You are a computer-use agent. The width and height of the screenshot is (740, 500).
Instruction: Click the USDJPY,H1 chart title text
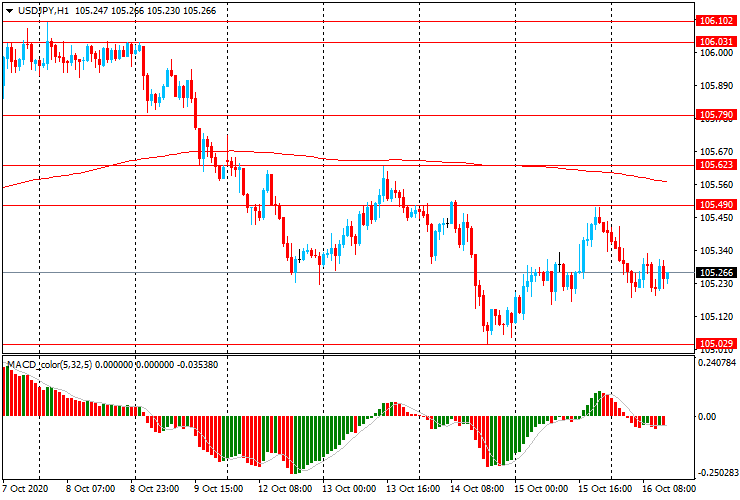point(43,10)
